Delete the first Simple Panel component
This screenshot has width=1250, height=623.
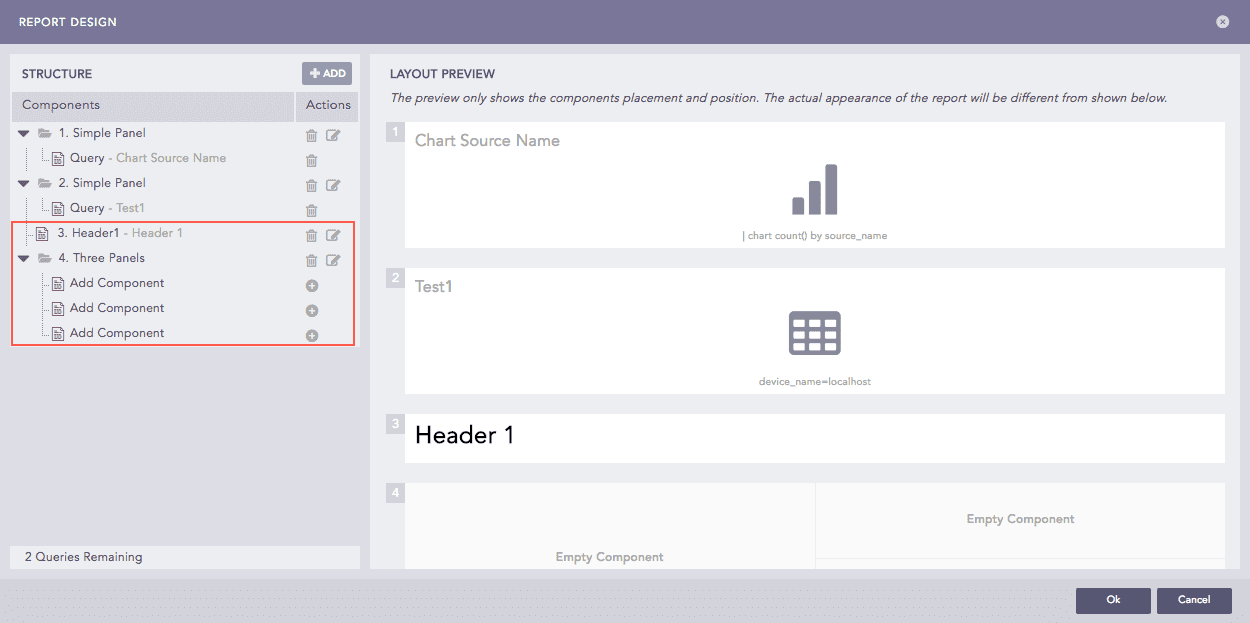pyautogui.click(x=311, y=135)
